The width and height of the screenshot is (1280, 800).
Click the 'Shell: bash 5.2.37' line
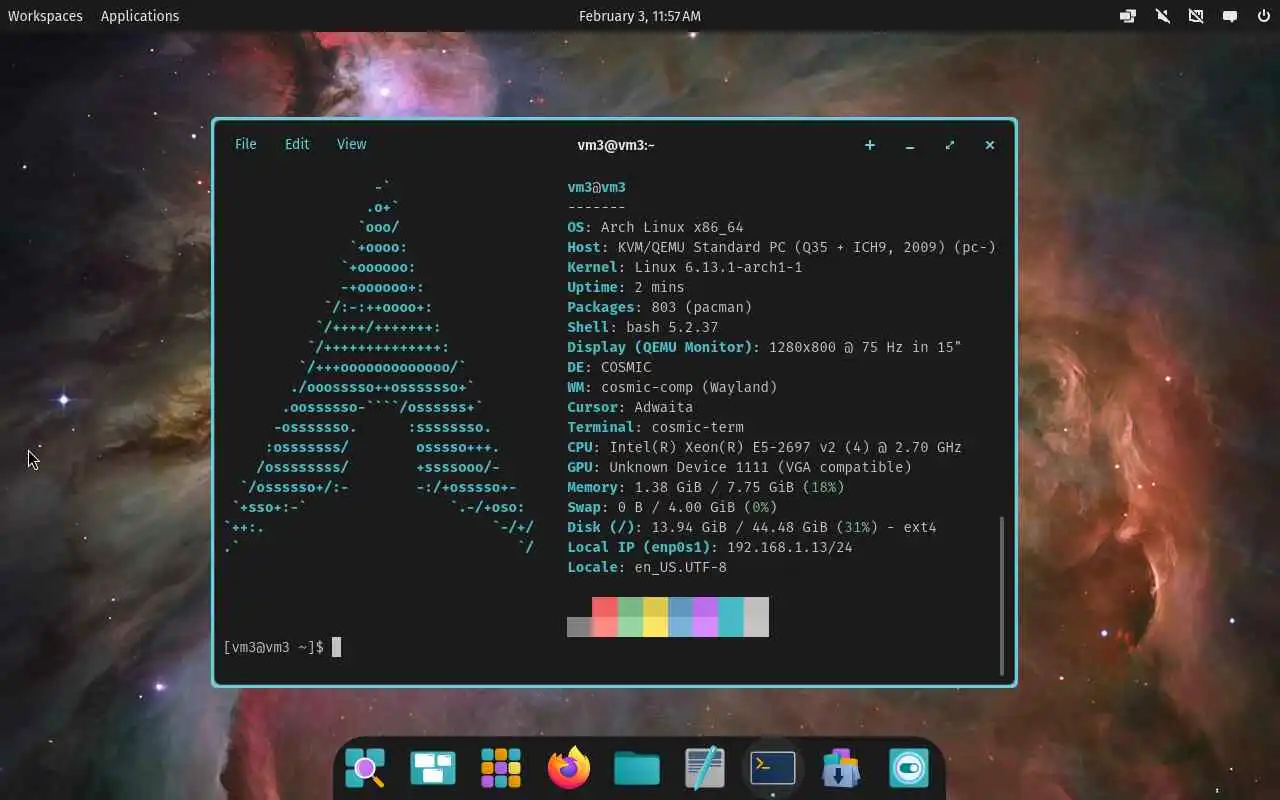point(643,327)
